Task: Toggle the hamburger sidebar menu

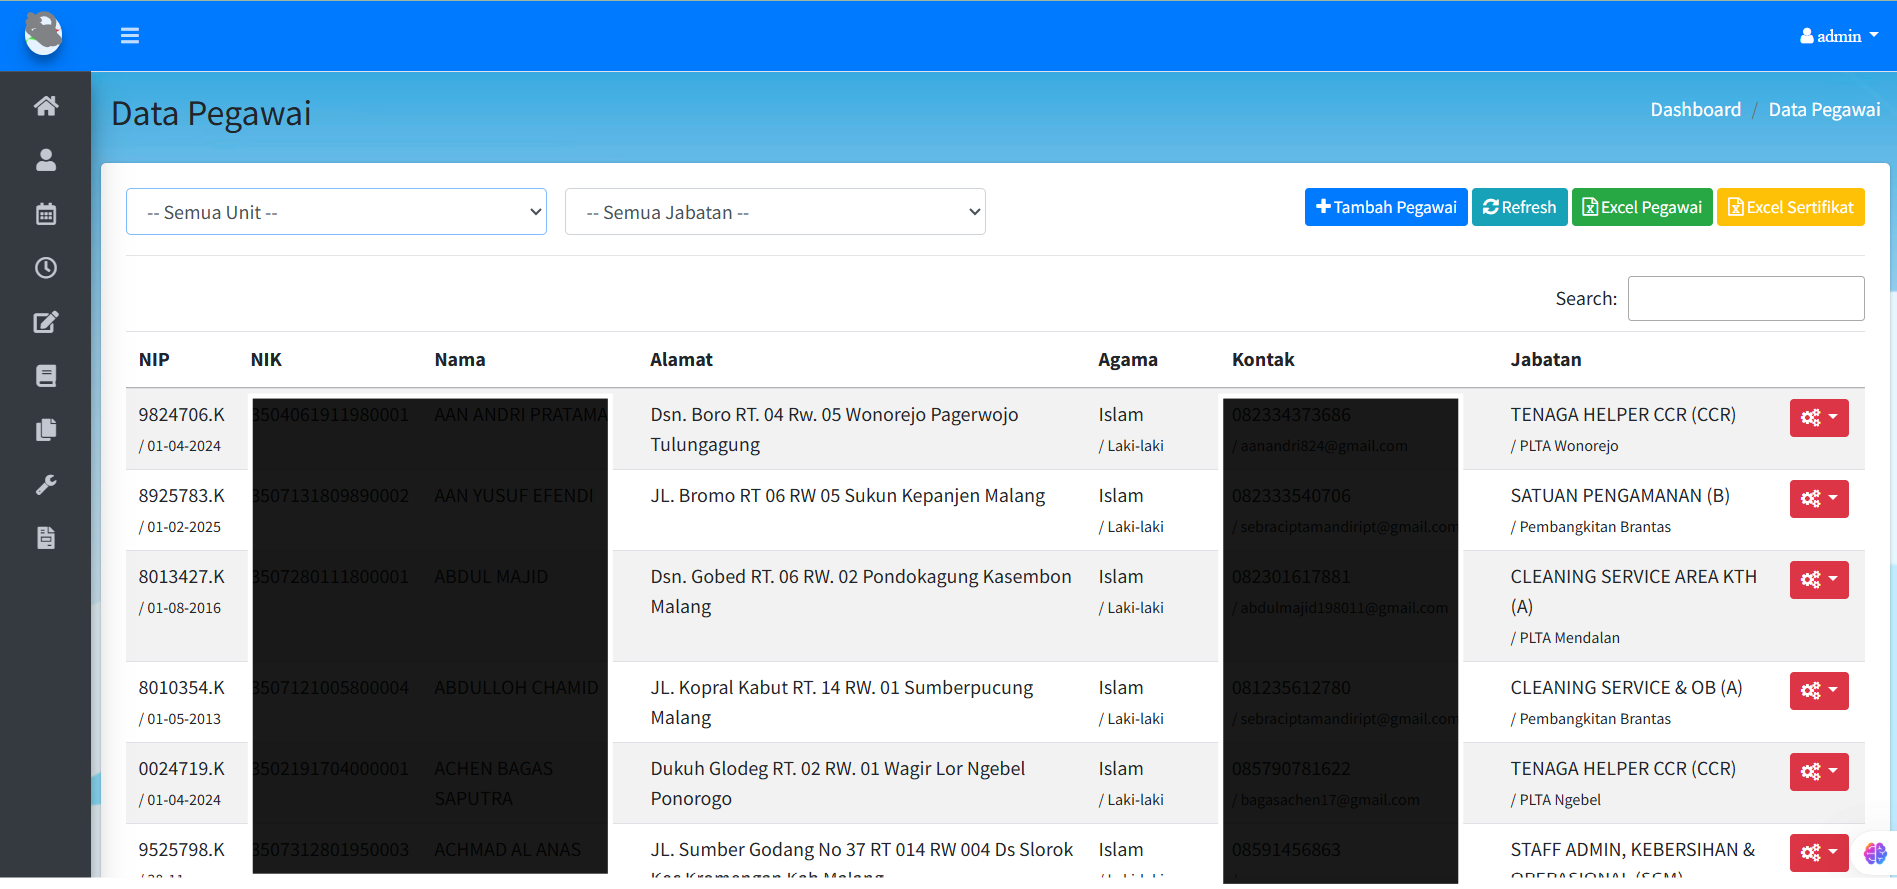Action: pyautogui.click(x=130, y=36)
